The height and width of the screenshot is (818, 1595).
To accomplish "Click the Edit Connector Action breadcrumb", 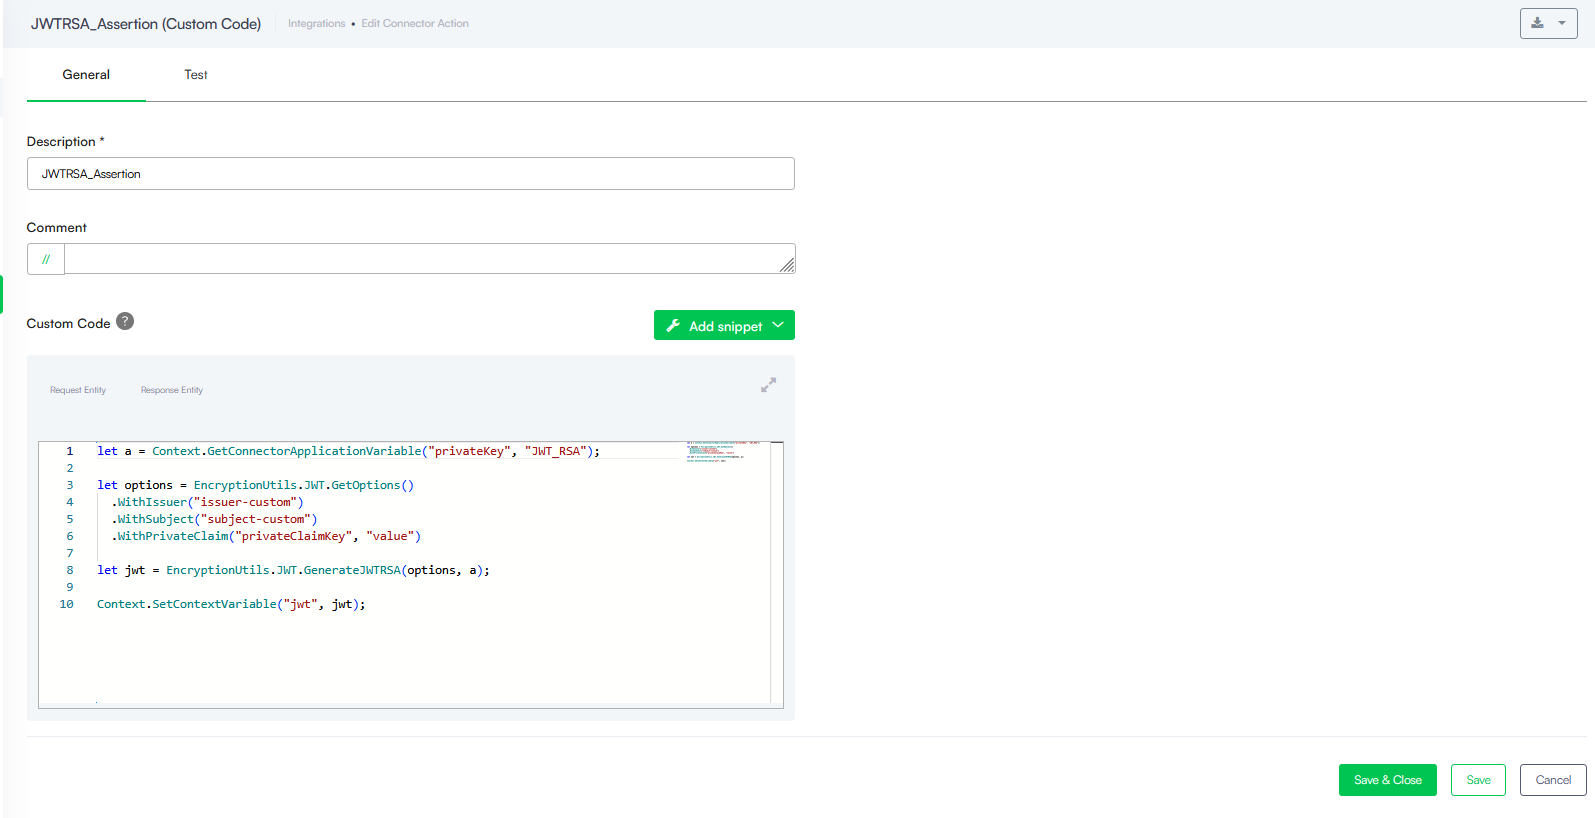I will 415,23.
